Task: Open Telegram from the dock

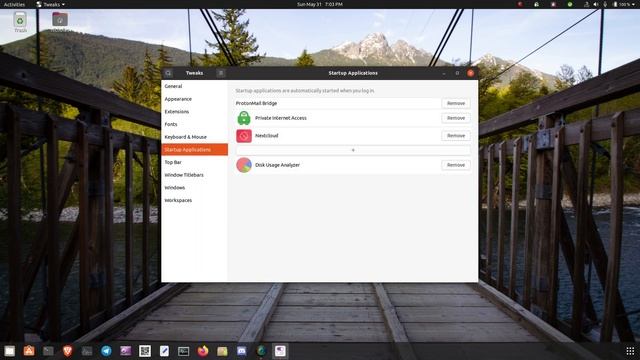Action: 106,351
